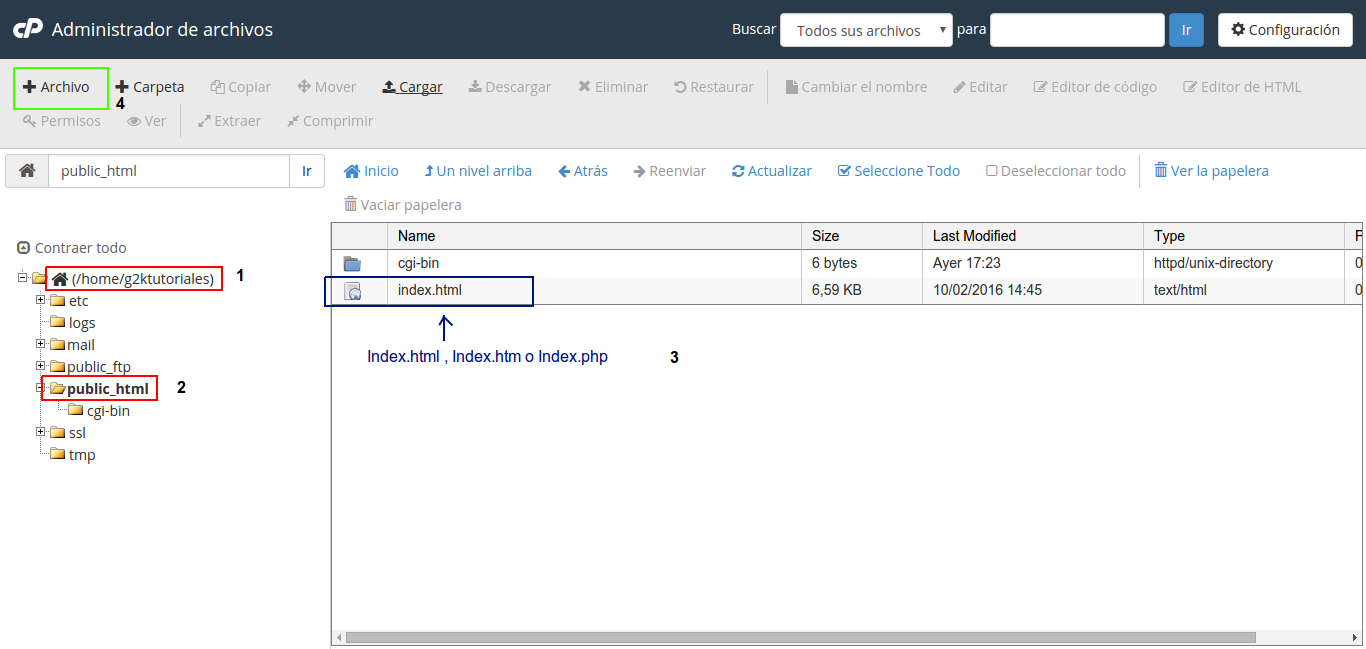The width and height of the screenshot is (1366, 649).
Task: Click Seleccione Todo to select all files
Action: (898, 171)
